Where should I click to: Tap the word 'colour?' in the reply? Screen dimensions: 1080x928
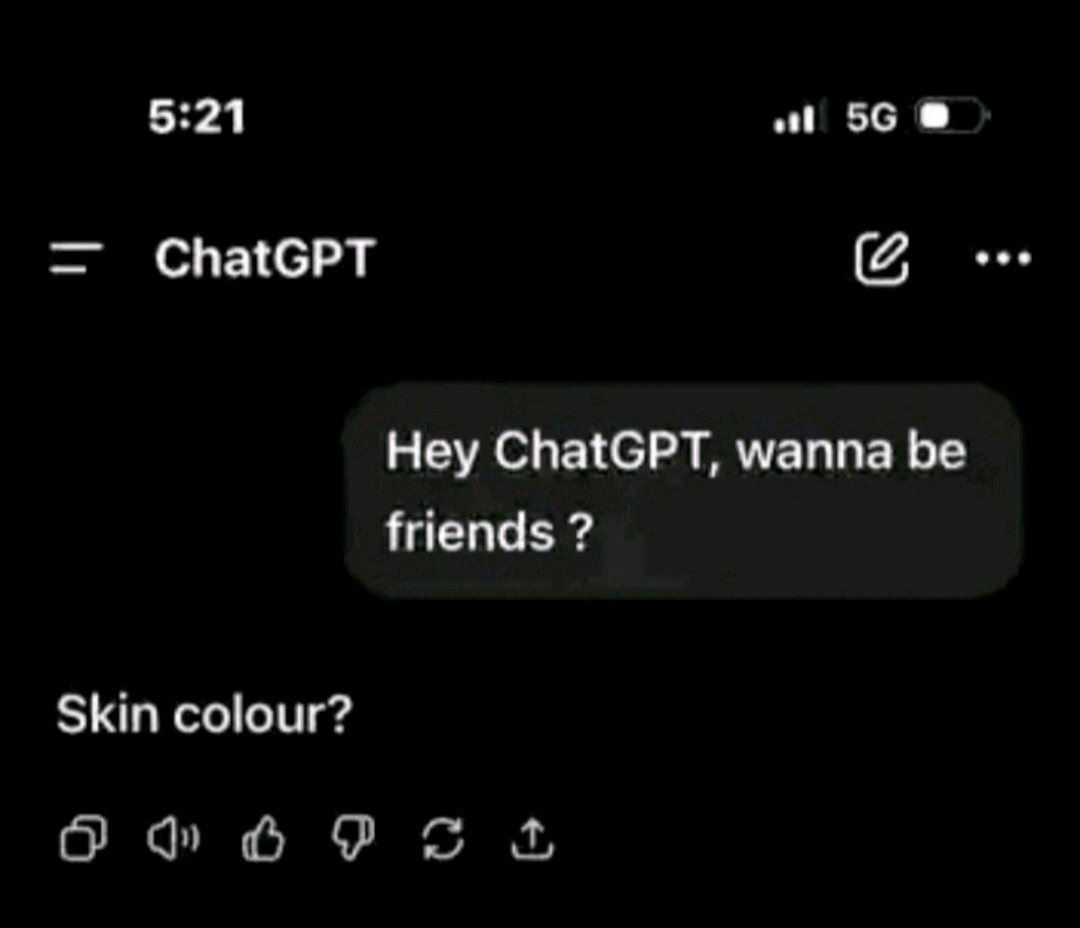[x=262, y=715]
